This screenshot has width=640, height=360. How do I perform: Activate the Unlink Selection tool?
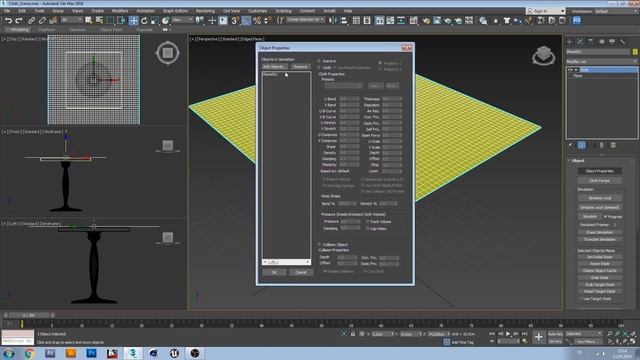(x=42, y=20)
